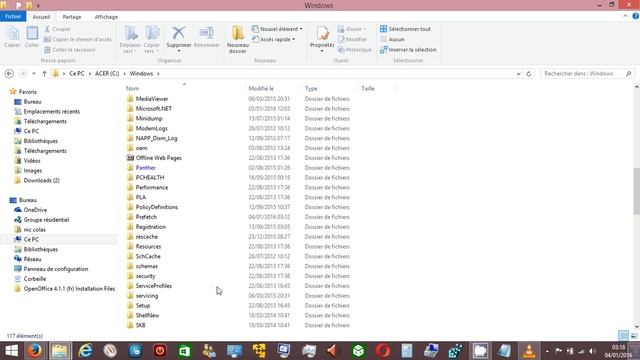
Task: Select Réseau in the navigation pane
Action: [x=32, y=259]
